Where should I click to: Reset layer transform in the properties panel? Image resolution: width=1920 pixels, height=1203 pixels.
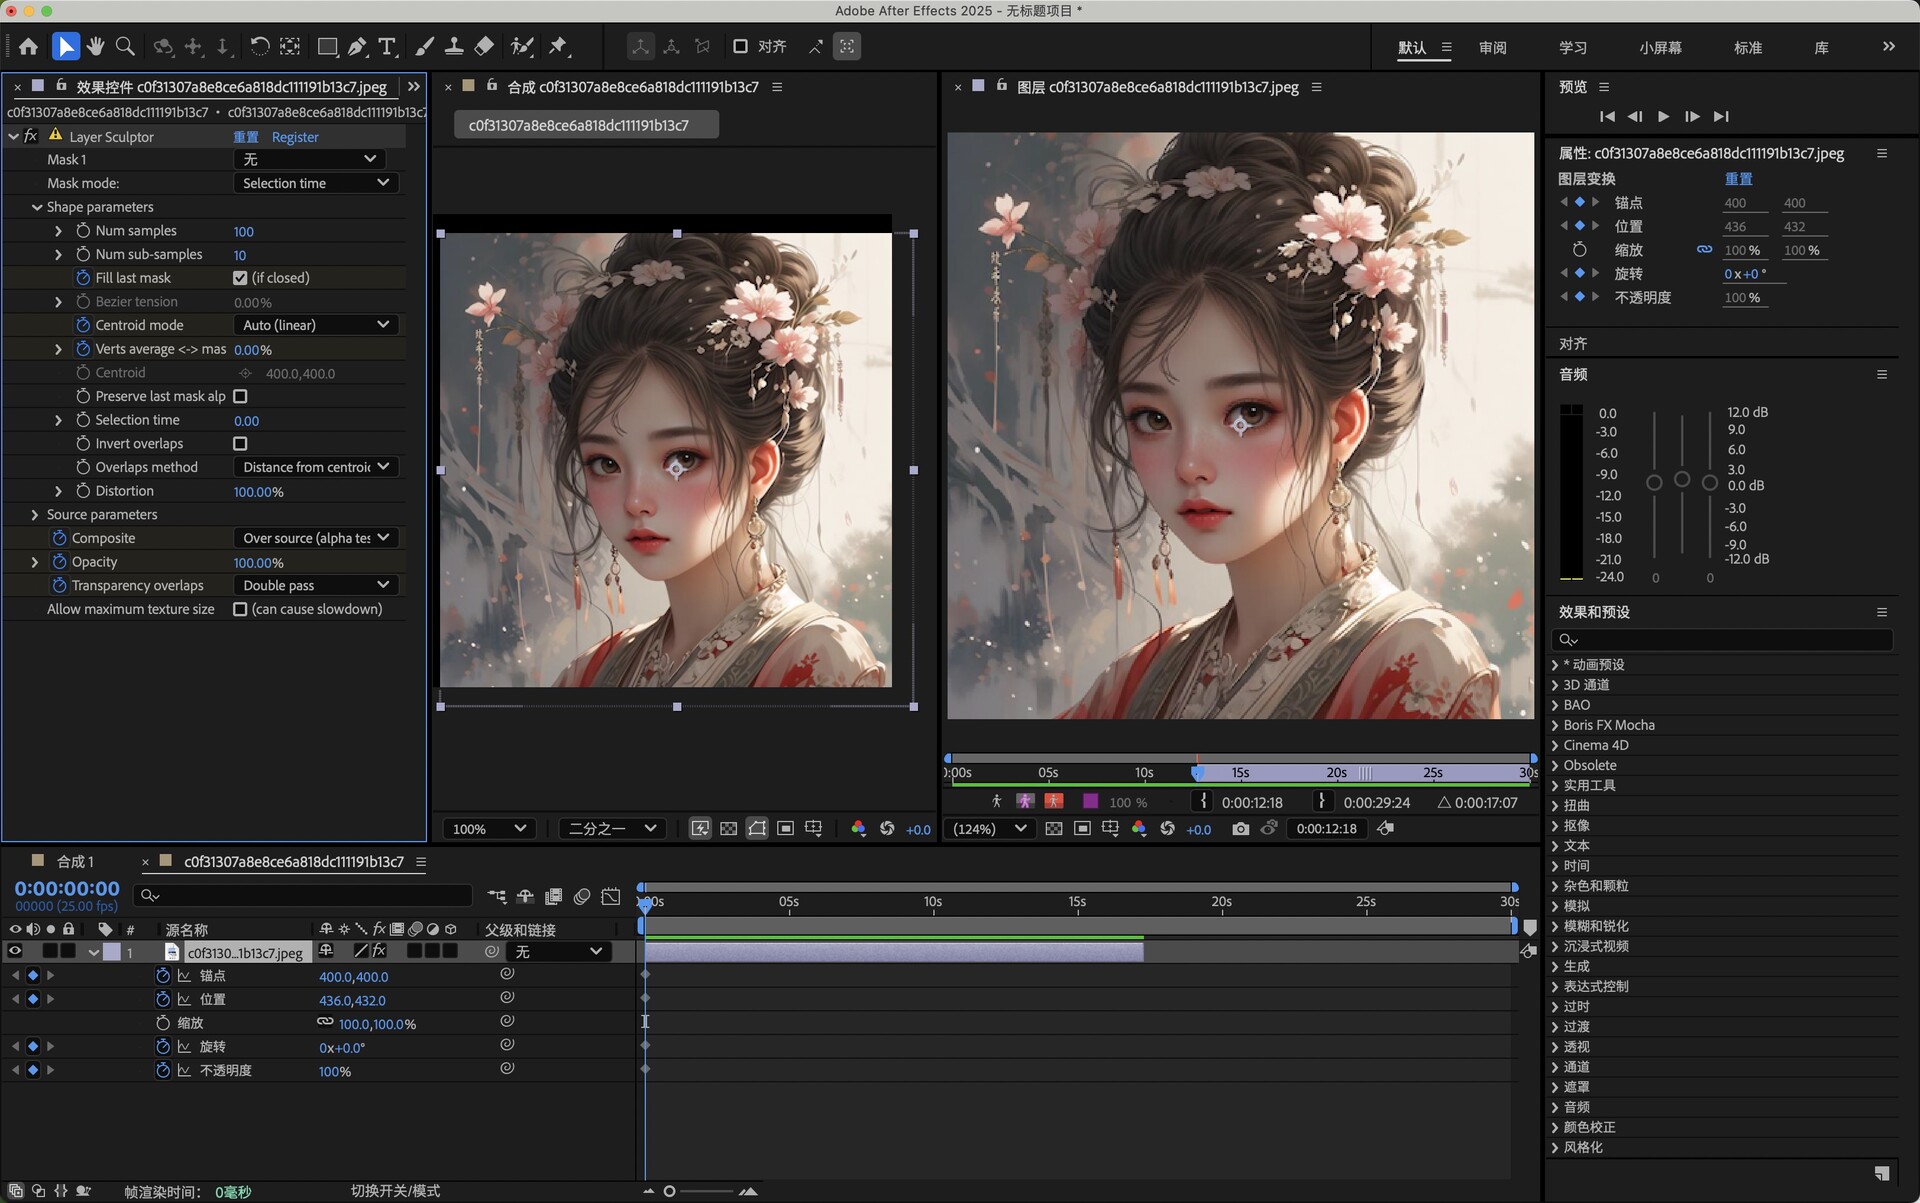tap(1738, 179)
